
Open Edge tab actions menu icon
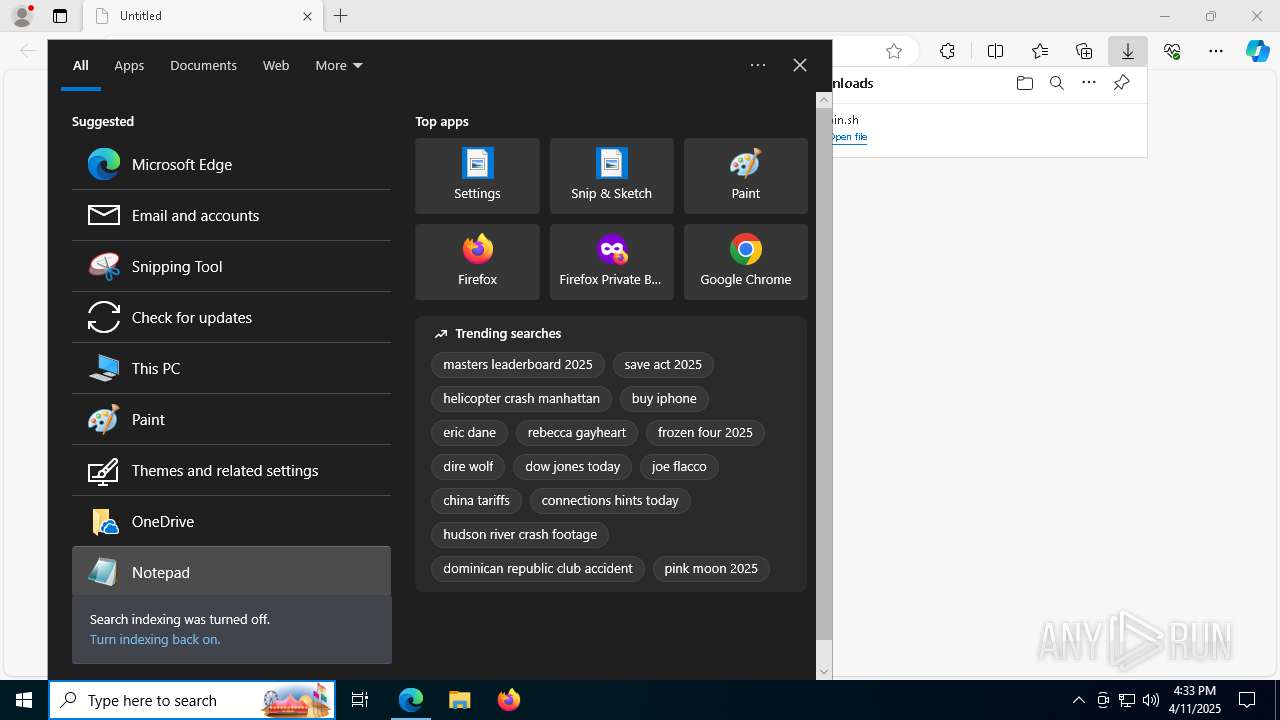coord(60,16)
